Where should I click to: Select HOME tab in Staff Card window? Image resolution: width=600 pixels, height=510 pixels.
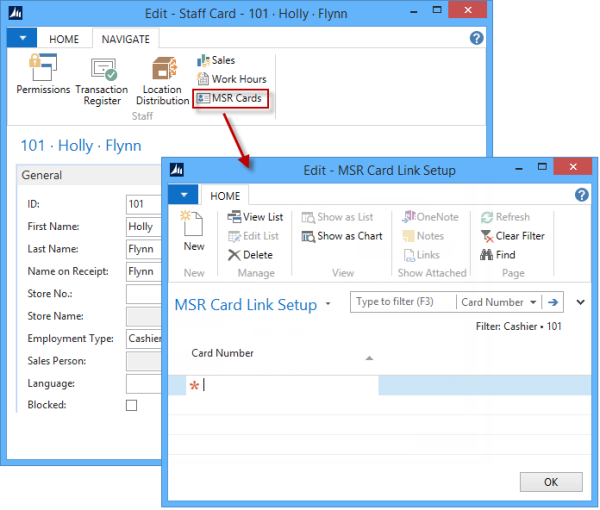click(64, 39)
